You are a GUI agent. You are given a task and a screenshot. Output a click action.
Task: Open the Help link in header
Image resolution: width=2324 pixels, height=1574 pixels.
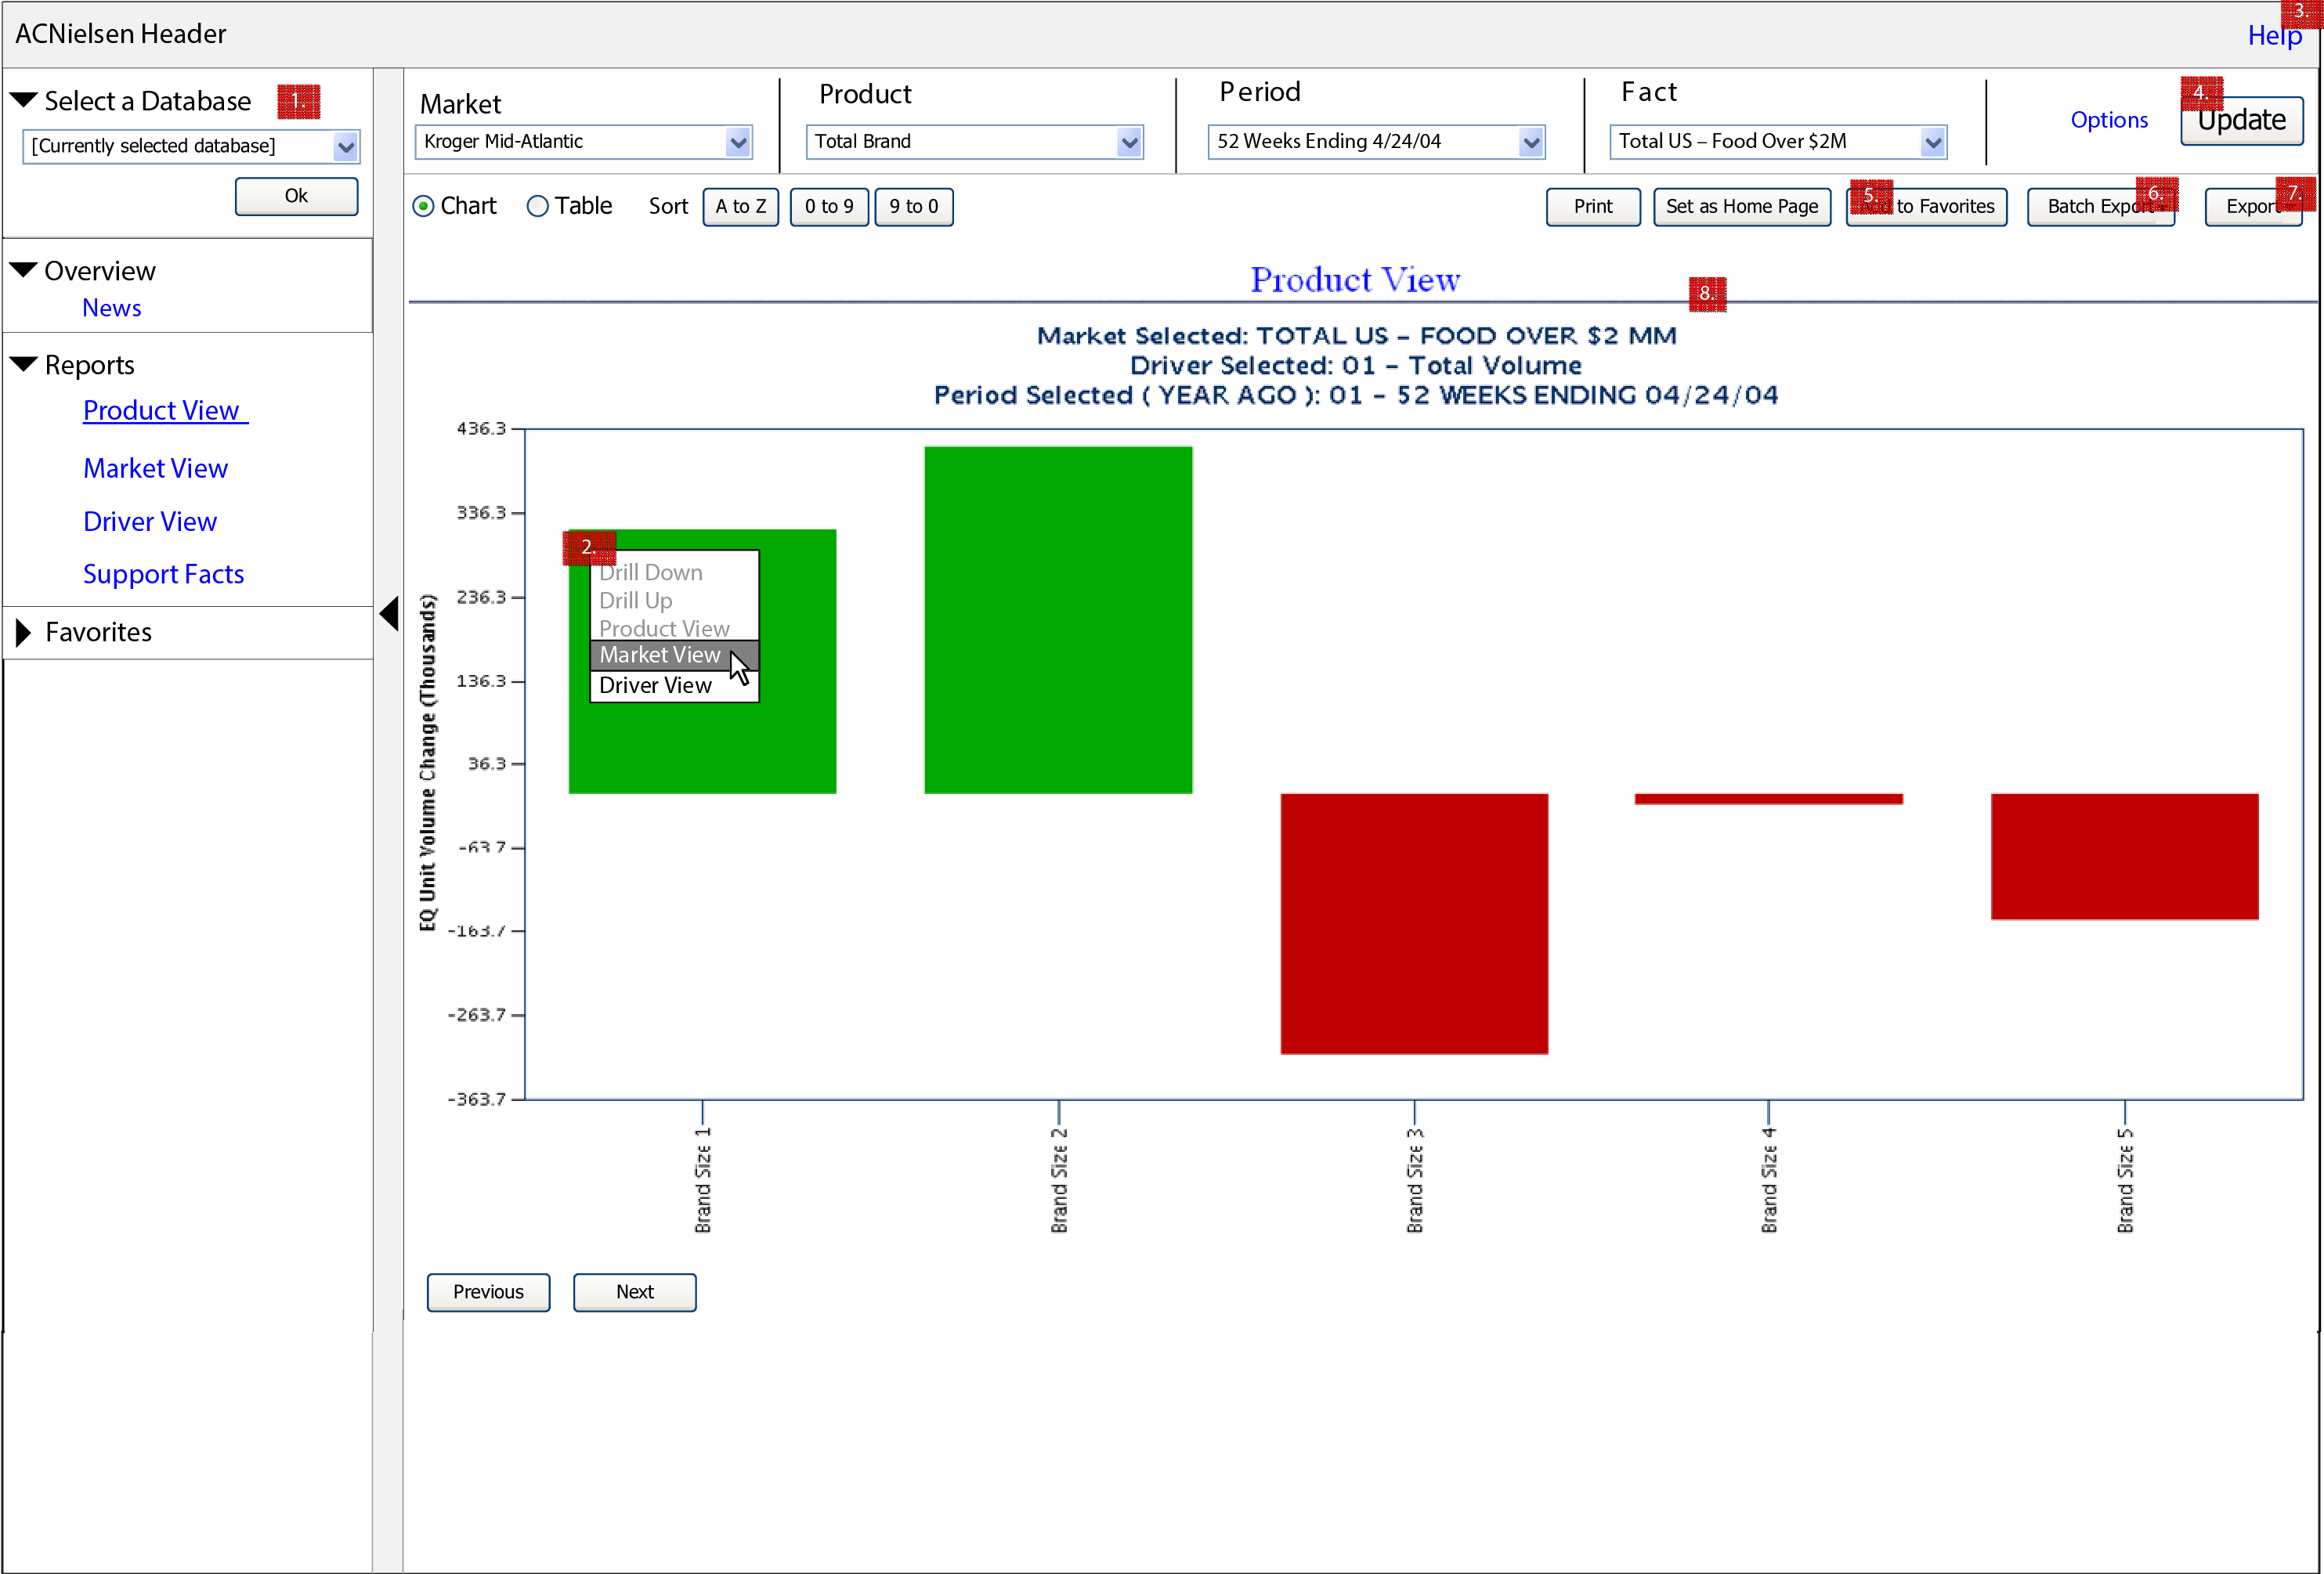tap(2275, 35)
